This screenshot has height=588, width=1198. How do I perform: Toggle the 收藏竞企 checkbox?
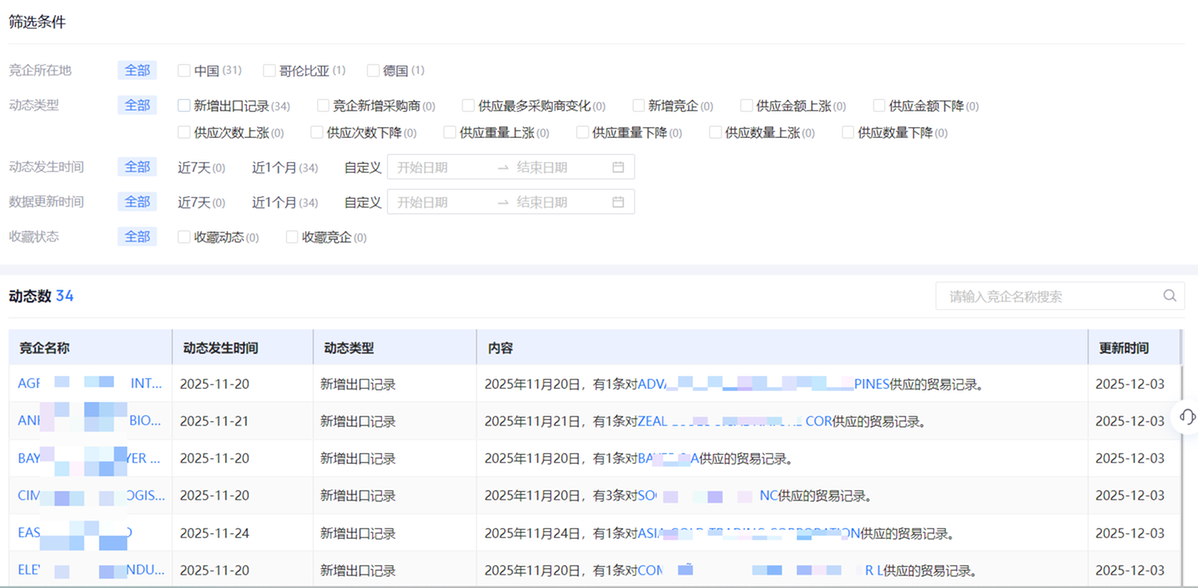click(x=292, y=238)
